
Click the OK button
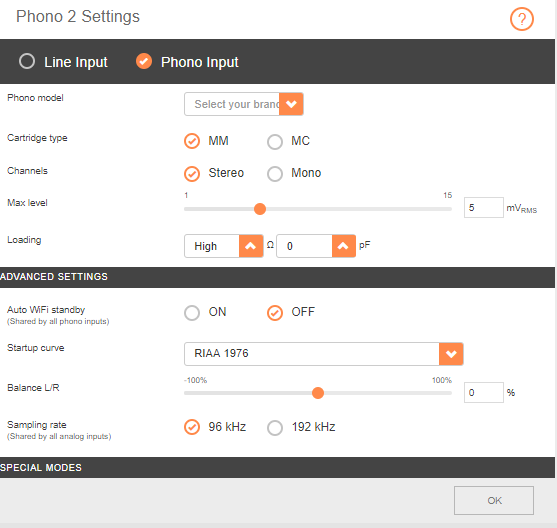tap(494, 500)
